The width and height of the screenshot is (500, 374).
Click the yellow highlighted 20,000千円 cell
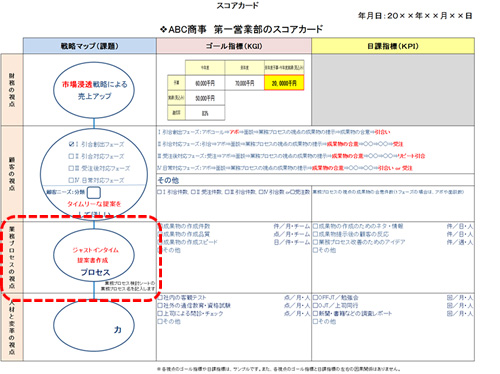point(284,83)
